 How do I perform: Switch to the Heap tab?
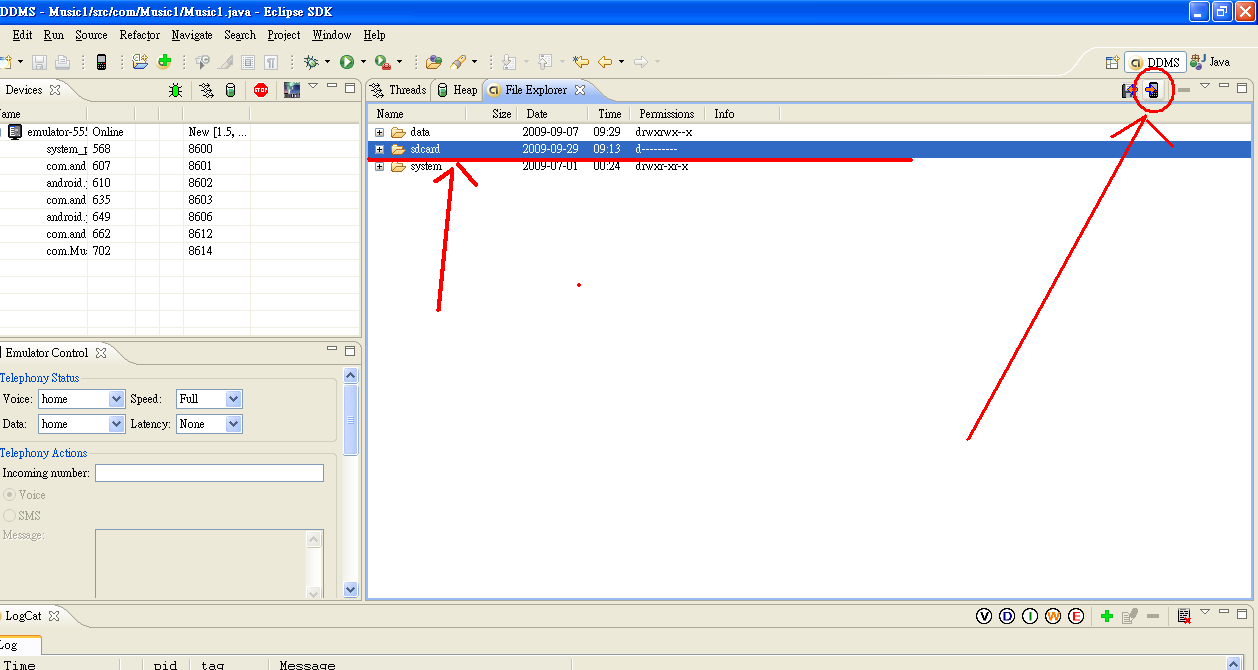click(457, 90)
